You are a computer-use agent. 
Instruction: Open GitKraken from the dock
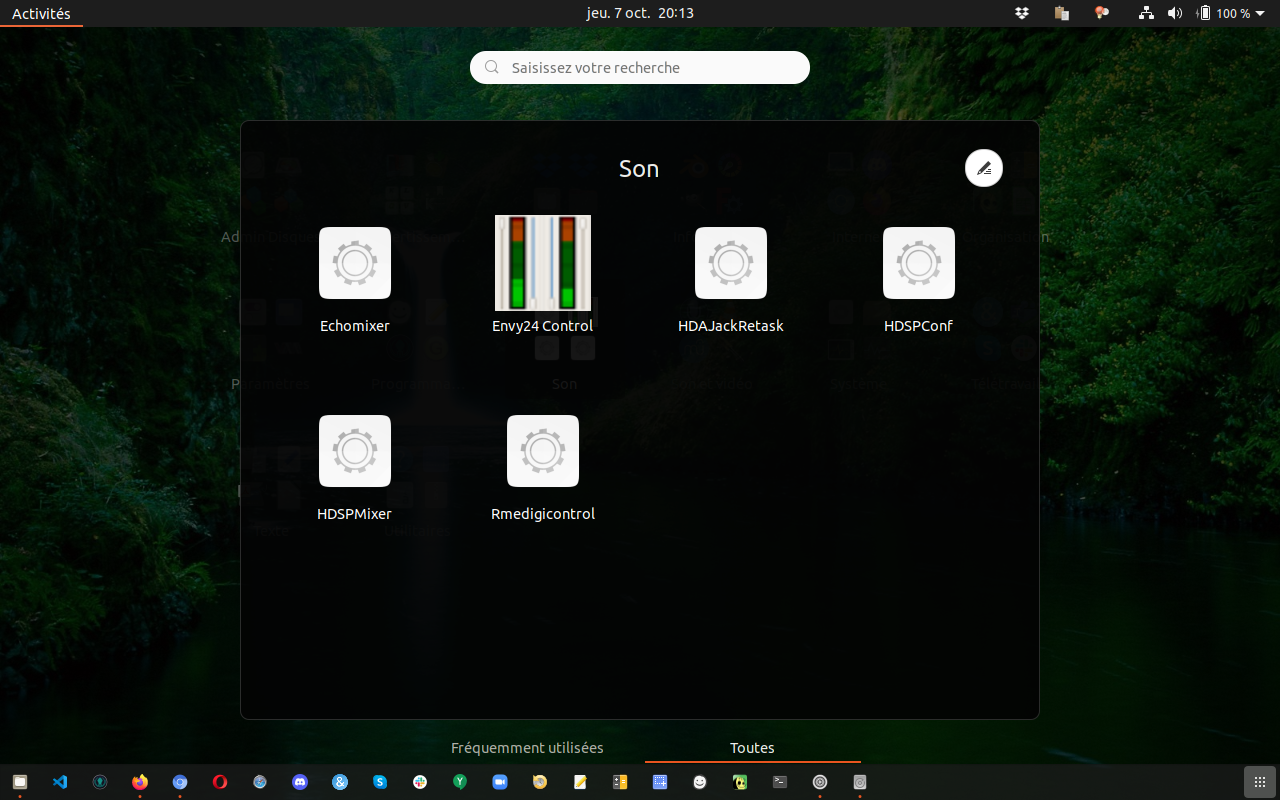coord(100,782)
